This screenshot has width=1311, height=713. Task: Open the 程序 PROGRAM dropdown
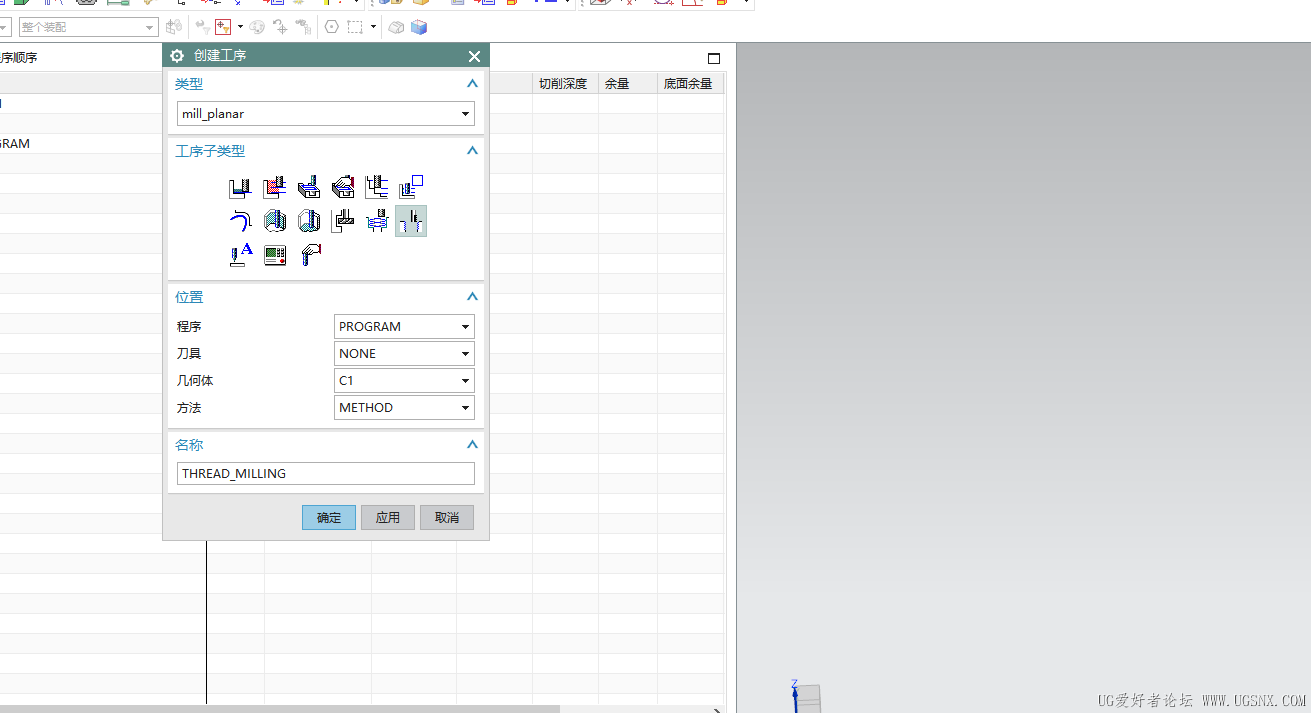(404, 327)
